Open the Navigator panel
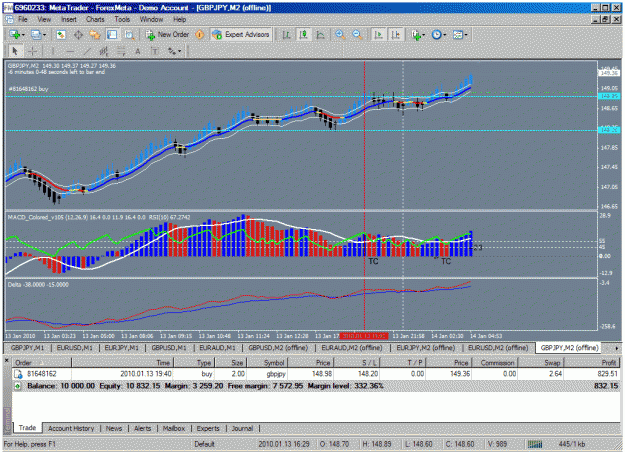Image resolution: width=625 pixels, height=452 pixels. point(95,35)
